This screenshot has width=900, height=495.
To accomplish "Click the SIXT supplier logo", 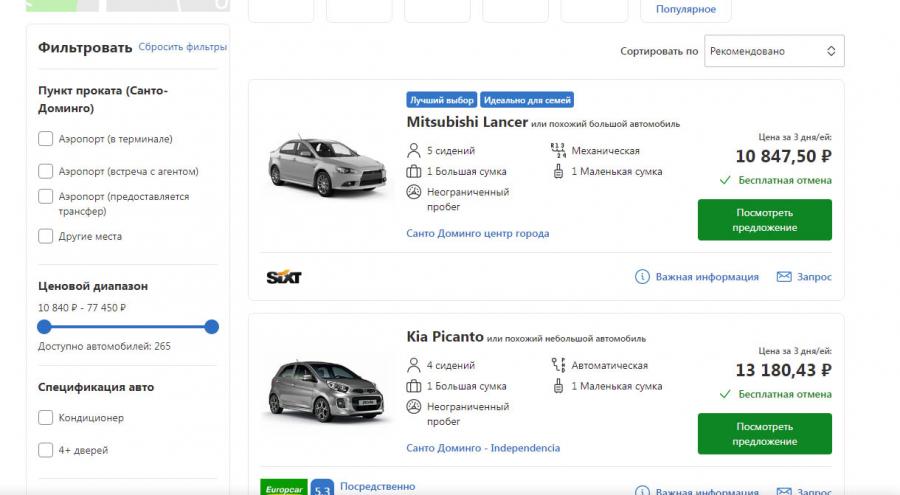I will (x=284, y=277).
